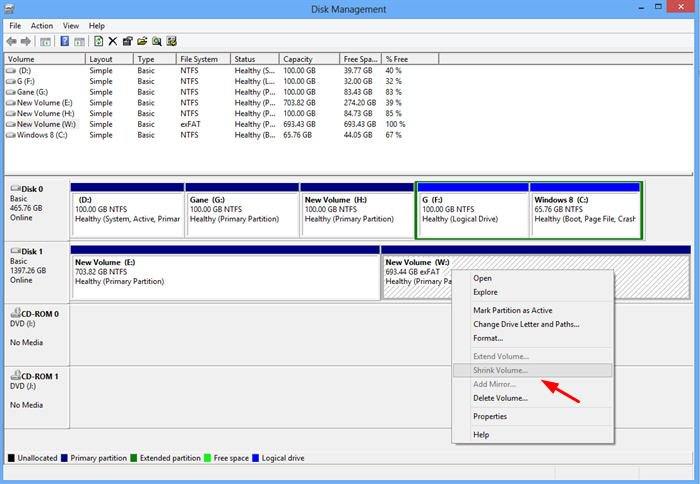Click the 1397.26 GB label under Disk 1
Screen dimensions: 700x484
coord(28,271)
